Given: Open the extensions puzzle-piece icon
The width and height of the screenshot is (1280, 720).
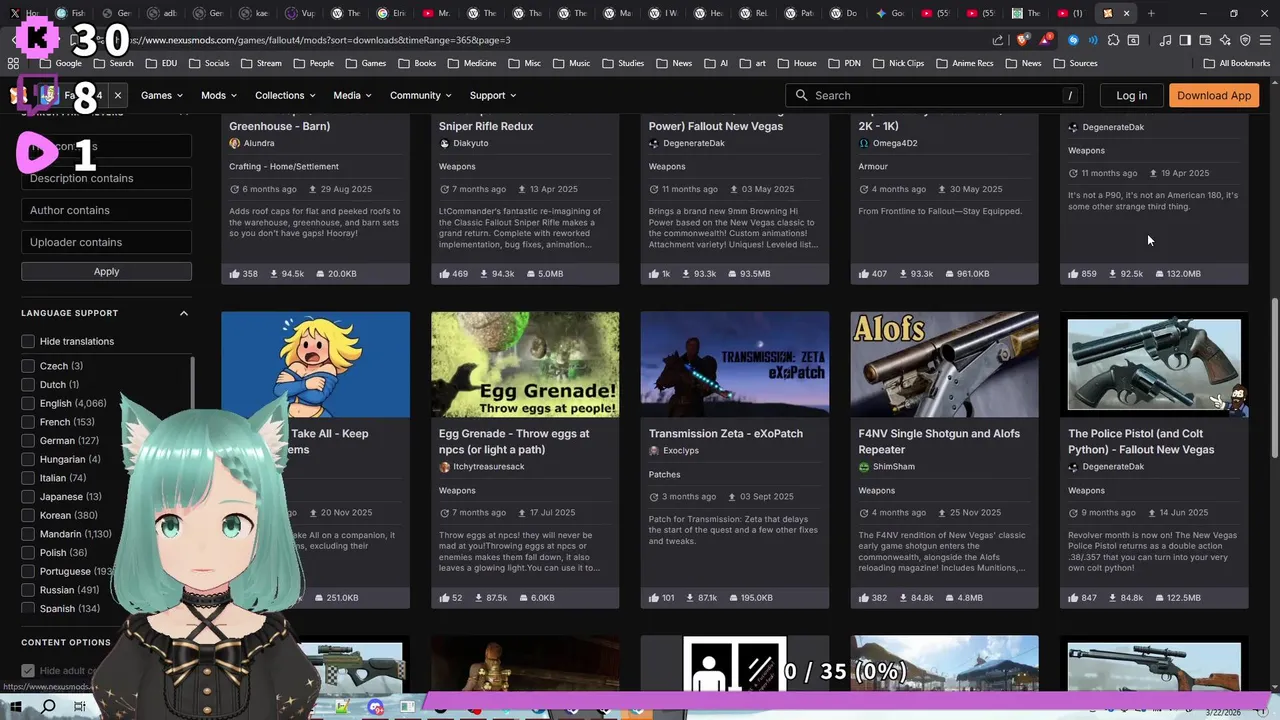Looking at the screenshot, I should pyautogui.click(x=1113, y=40).
